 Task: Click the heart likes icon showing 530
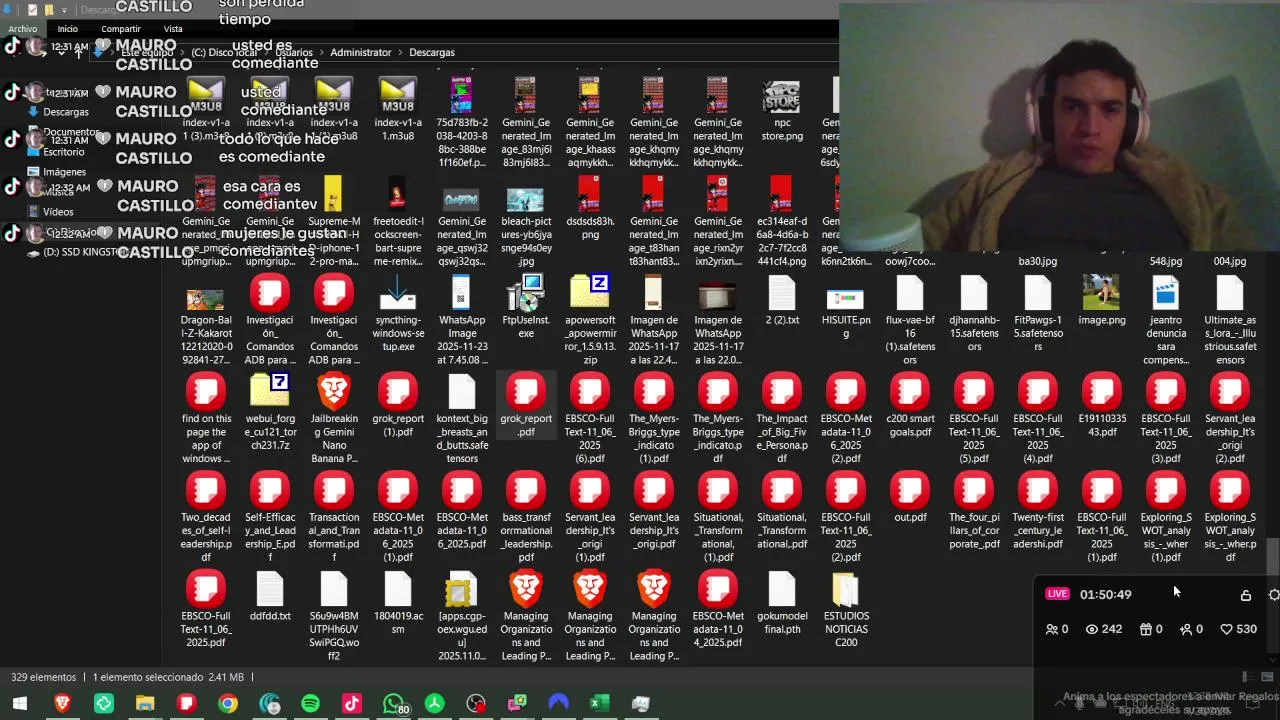click(1226, 629)
